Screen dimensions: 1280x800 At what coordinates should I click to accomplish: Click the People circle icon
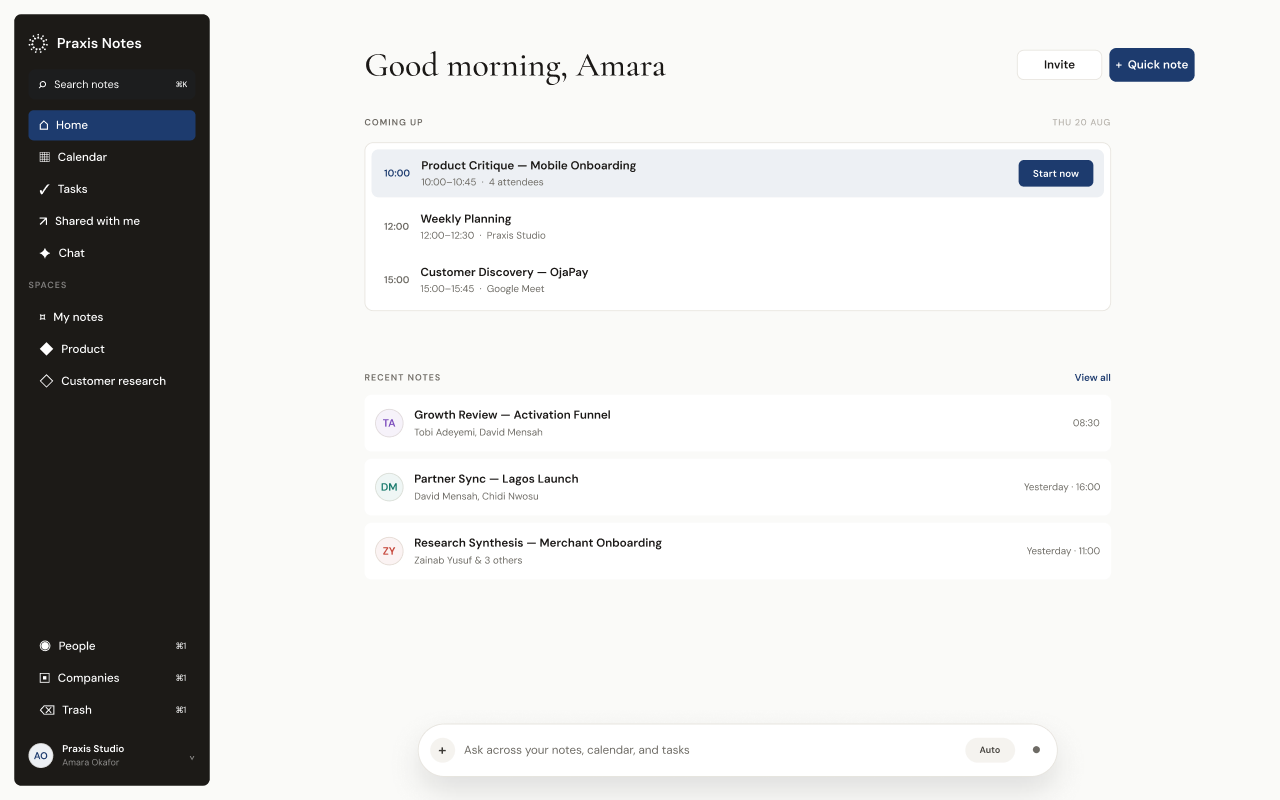(44, 646)
